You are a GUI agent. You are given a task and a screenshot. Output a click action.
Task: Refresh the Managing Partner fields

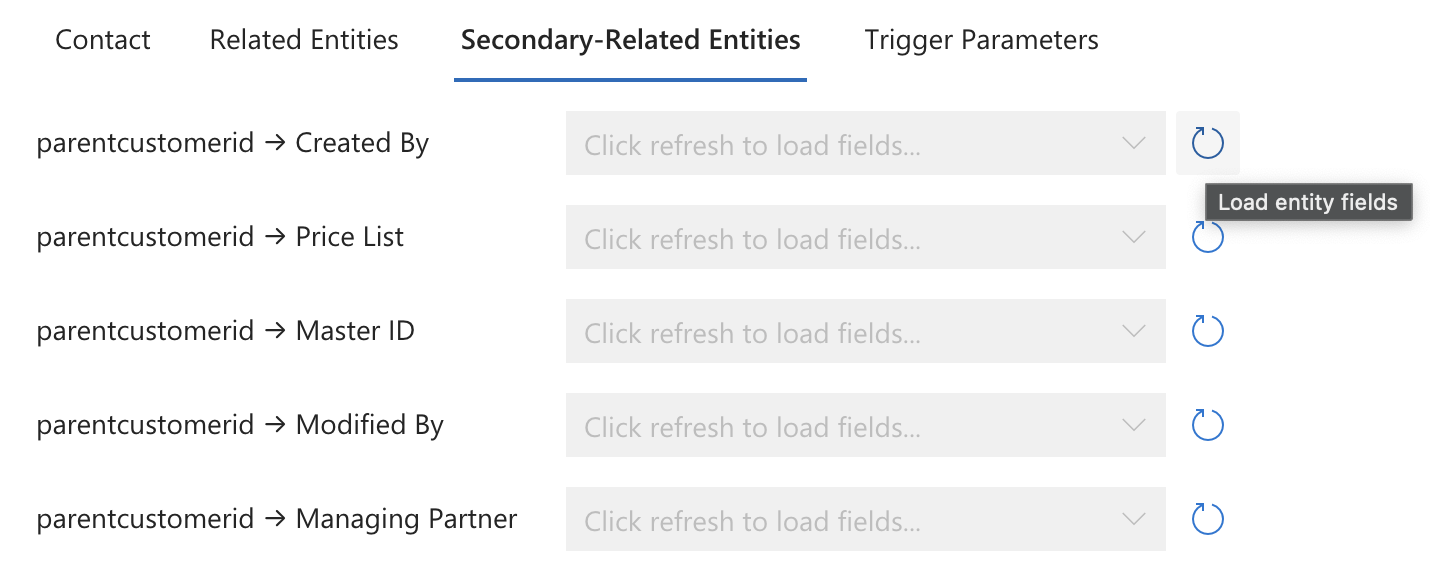[x=1207, y=519]
